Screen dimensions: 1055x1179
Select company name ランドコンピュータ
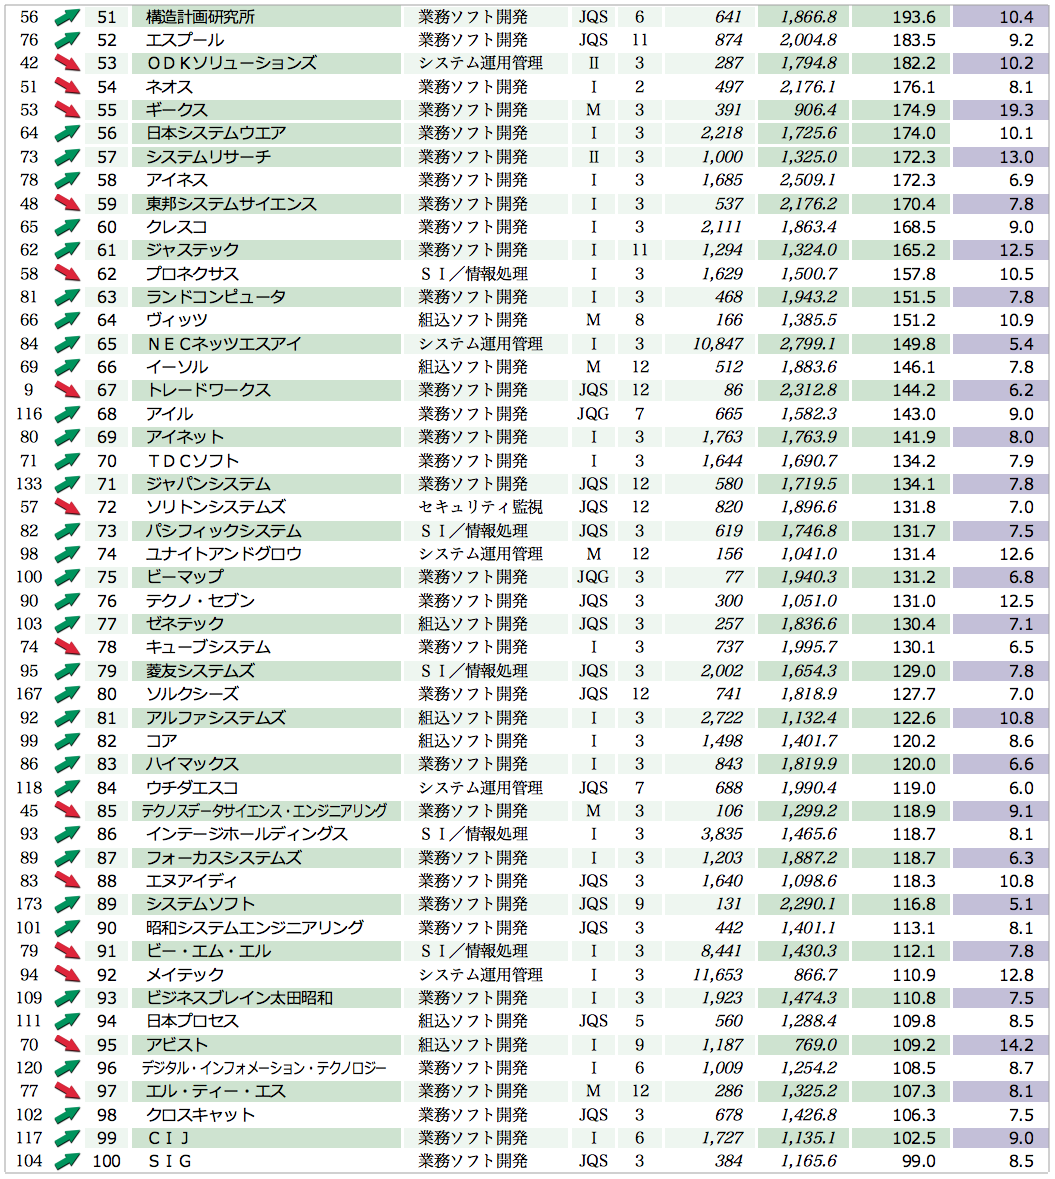[x=216, y=297]
